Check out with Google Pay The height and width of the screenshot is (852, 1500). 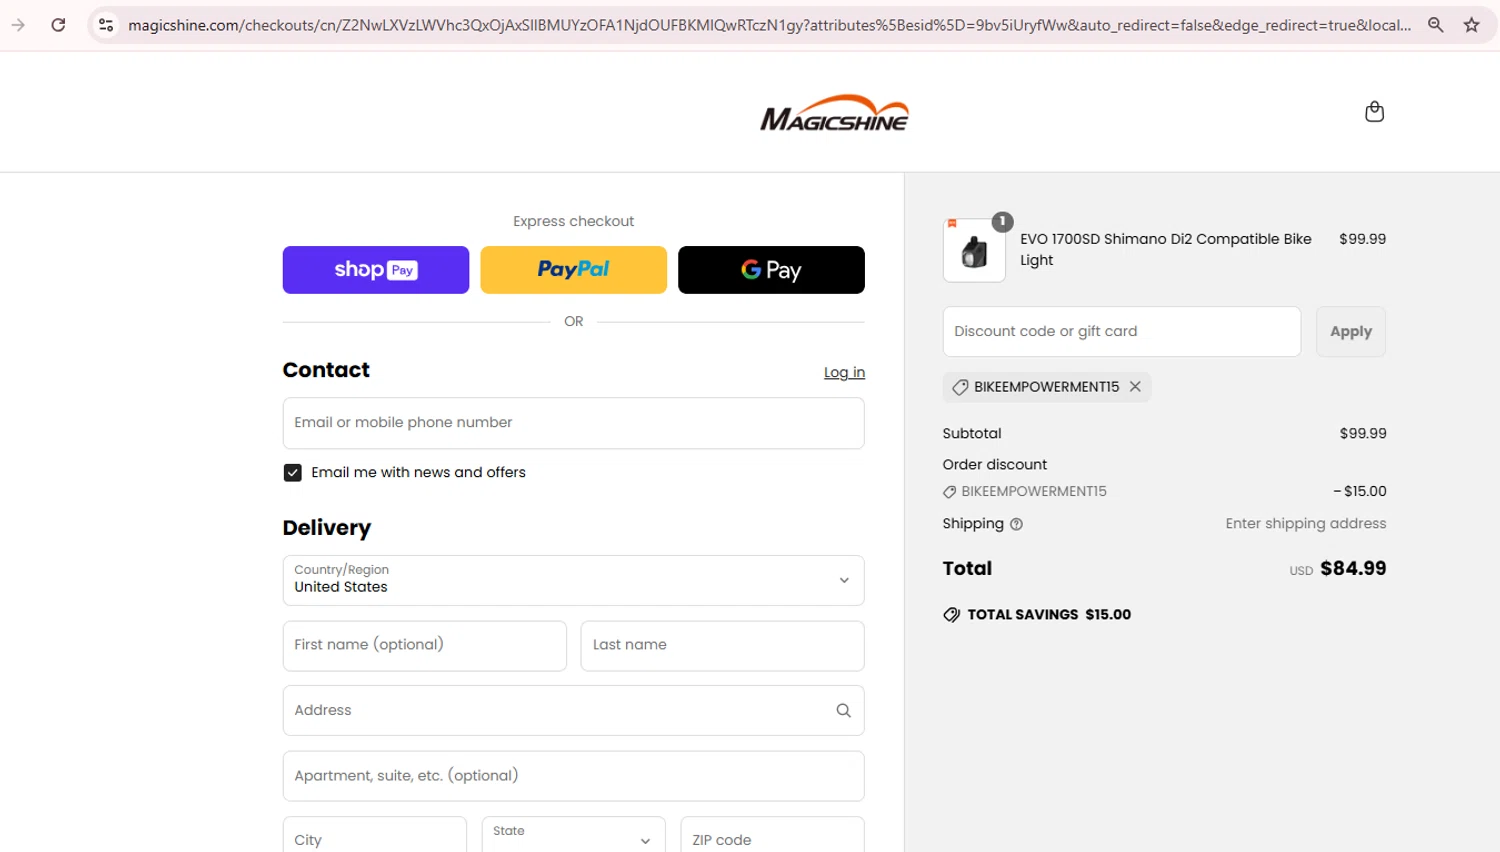(771, 270)
